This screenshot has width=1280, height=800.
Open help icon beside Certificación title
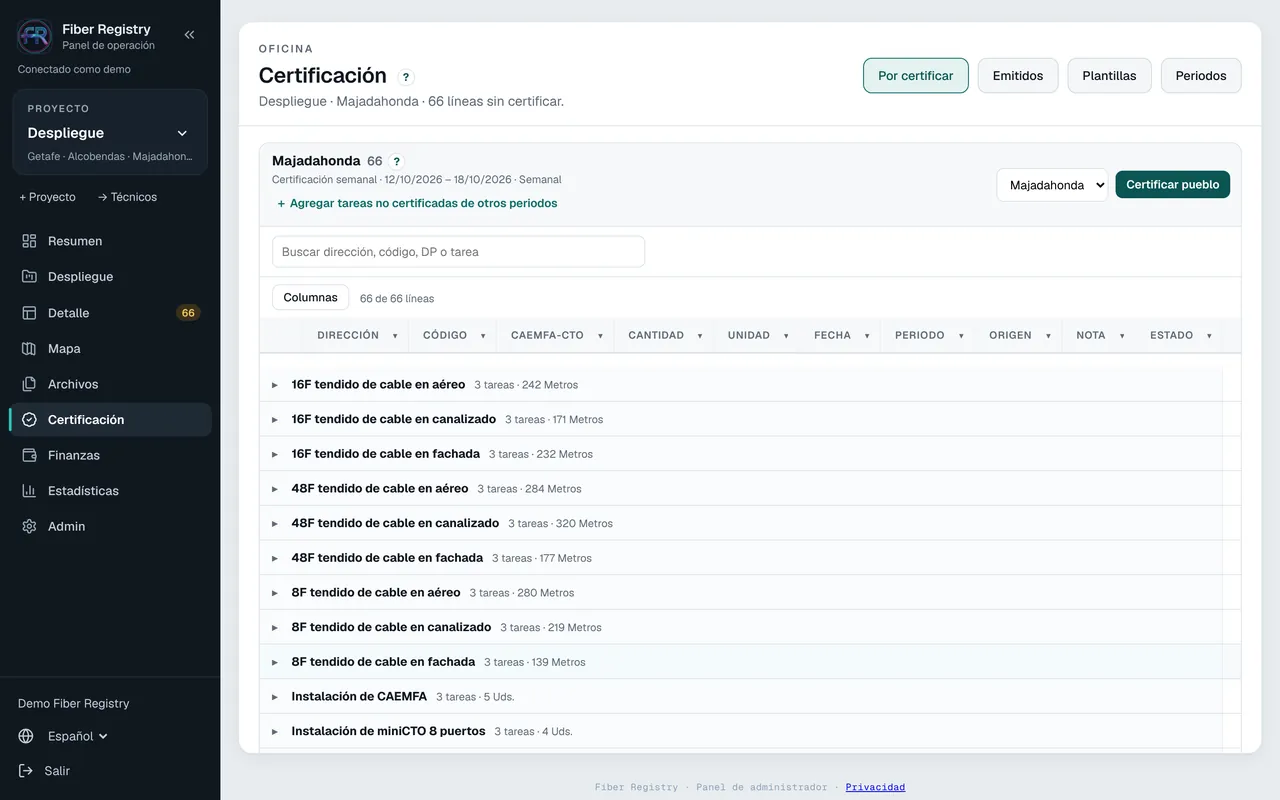pyautogui.click(x=406, y=77)
